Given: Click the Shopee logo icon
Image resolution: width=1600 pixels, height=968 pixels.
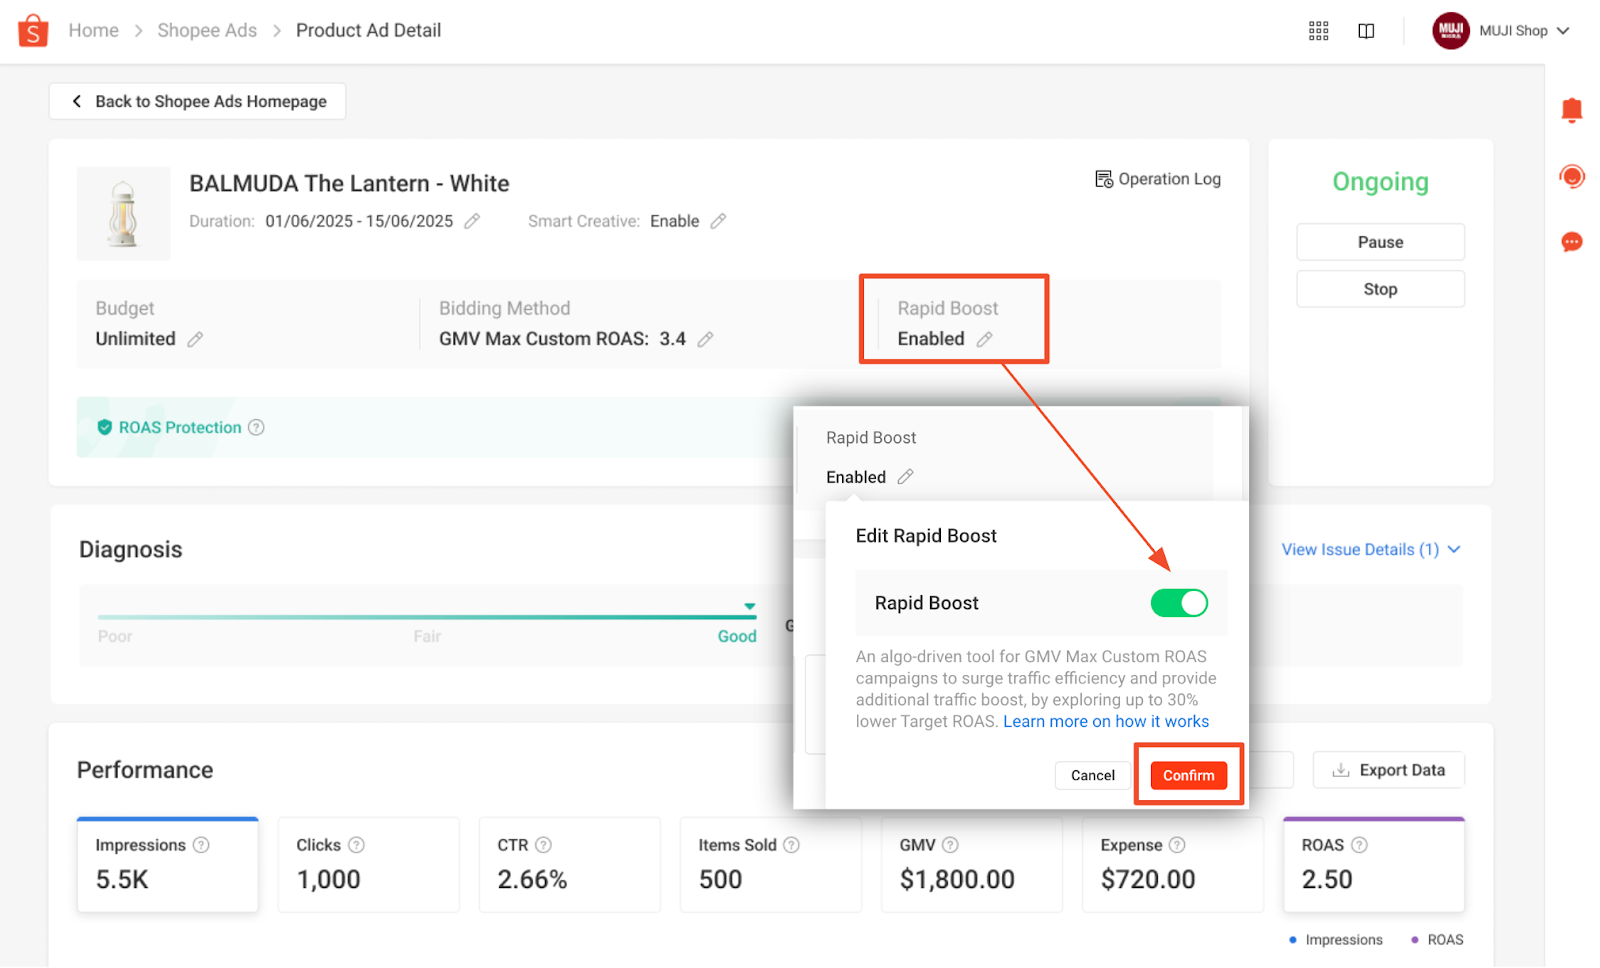Looking at the screenshot, I should point(33,30).
